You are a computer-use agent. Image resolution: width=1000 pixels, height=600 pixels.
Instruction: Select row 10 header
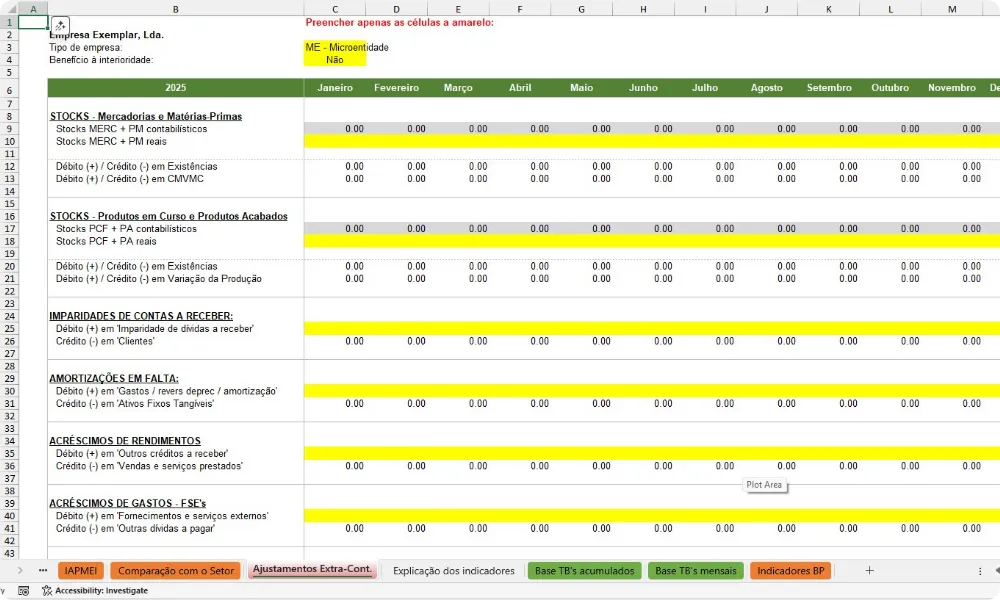pos(10,142)
